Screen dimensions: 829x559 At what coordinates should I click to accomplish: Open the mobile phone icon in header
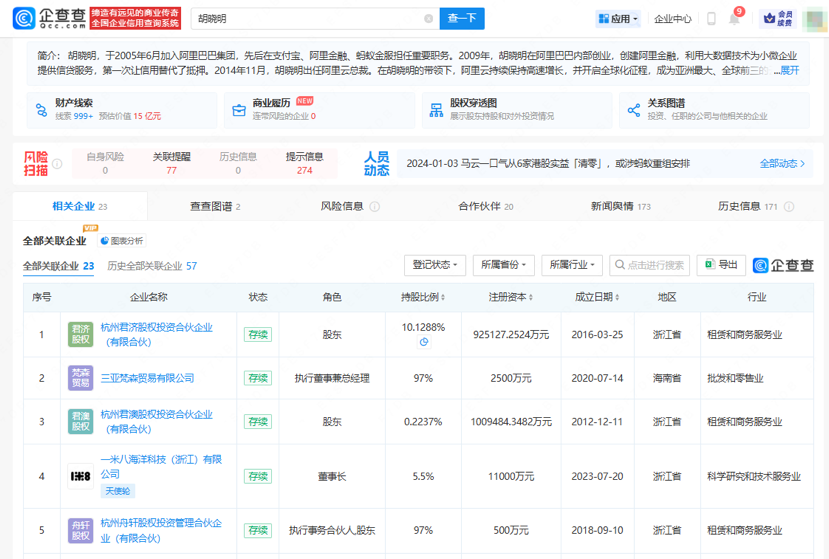[710, 18]
